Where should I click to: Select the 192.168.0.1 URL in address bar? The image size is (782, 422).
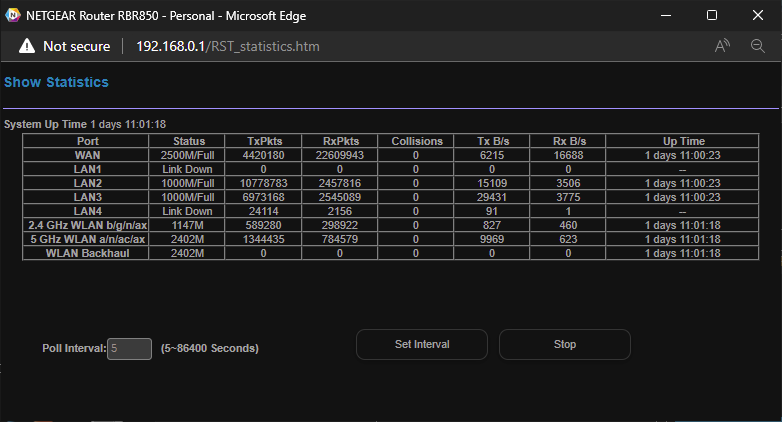point(228,47)
